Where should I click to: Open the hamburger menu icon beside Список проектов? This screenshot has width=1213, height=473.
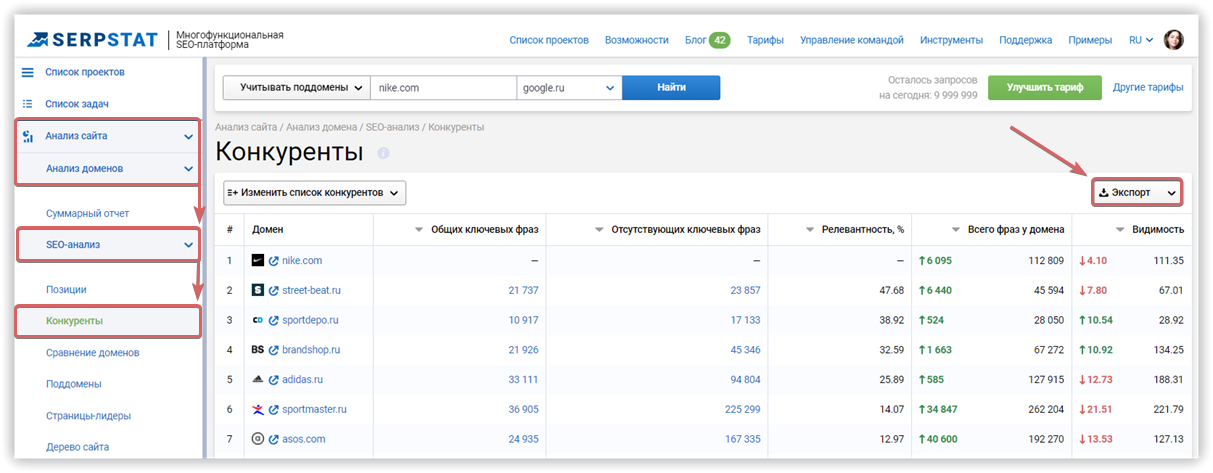pos(28,72)
